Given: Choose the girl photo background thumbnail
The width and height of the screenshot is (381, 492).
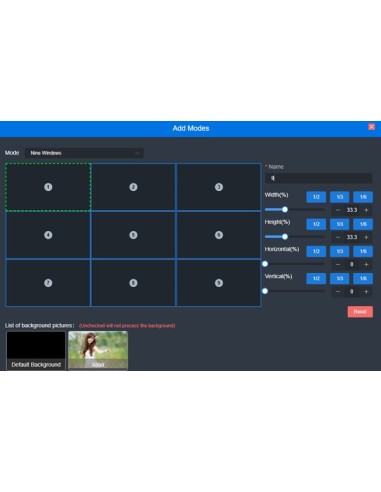Looking at the screenshot, I should coord(98,350).
